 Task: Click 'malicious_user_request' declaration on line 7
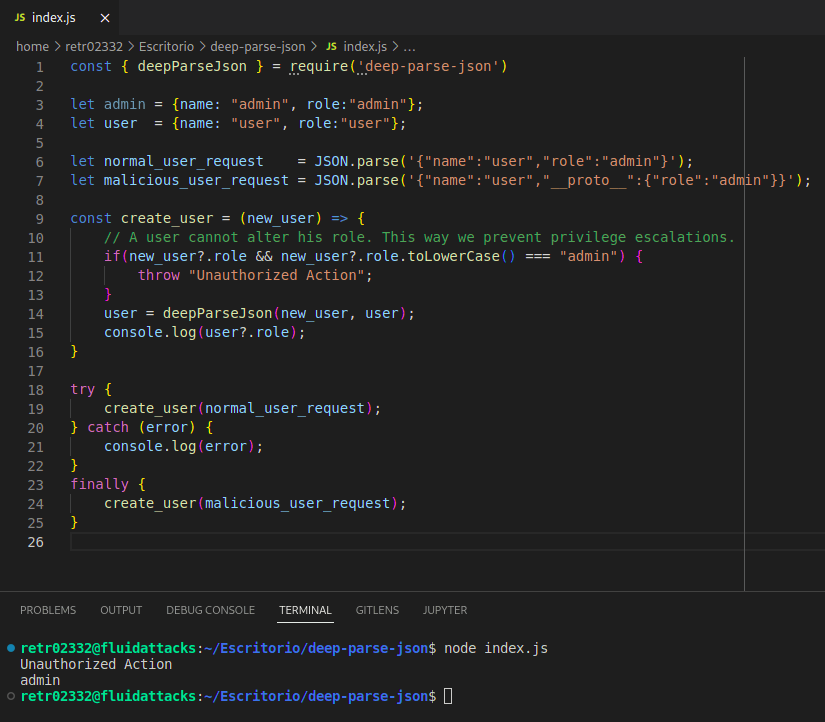(x=196, y=180)
